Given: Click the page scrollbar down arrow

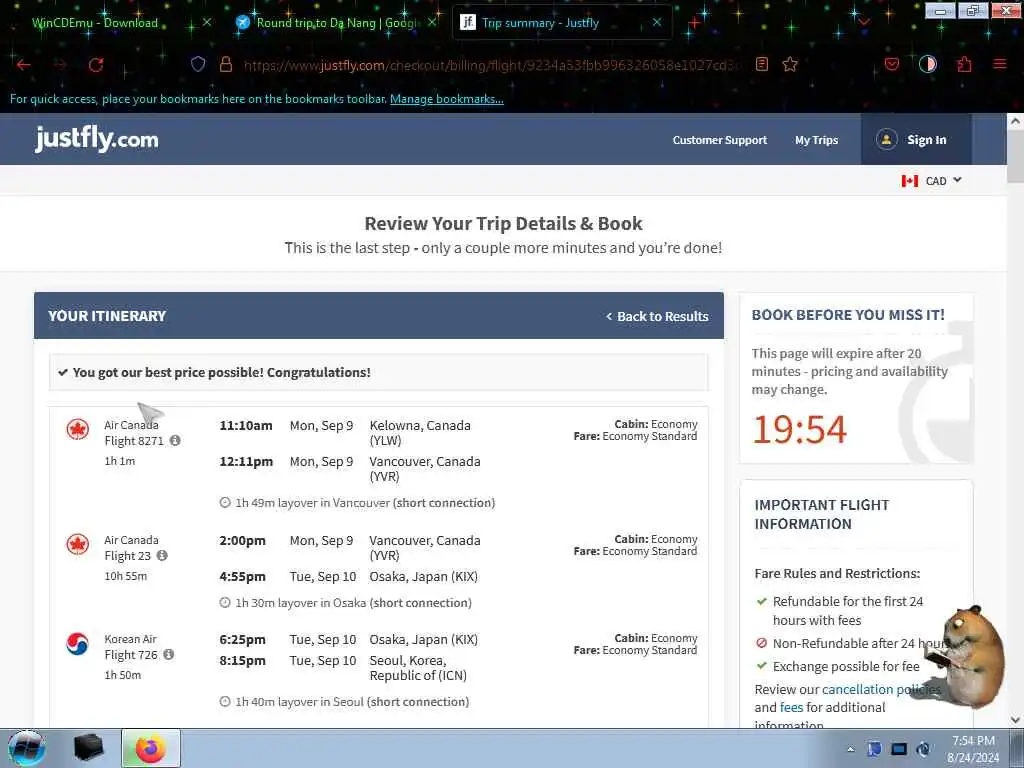Looking at the screenshot, I should coord(1015,720).
